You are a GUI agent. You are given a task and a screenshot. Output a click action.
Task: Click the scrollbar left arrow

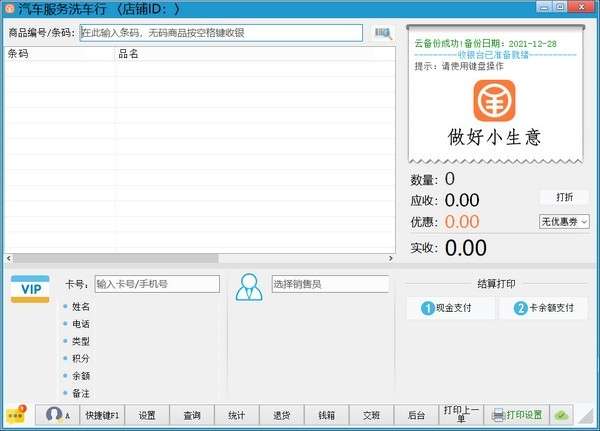(x=9, y=259)
